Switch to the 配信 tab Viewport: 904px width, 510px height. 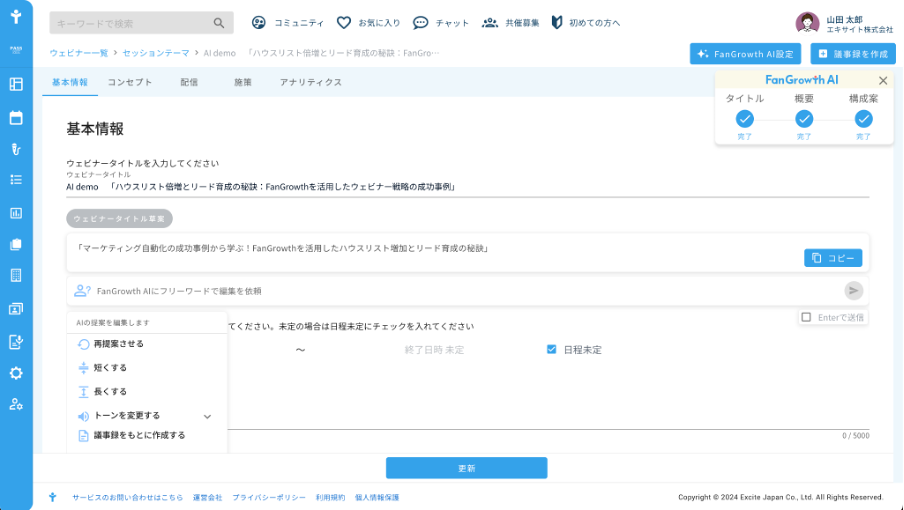189,82
